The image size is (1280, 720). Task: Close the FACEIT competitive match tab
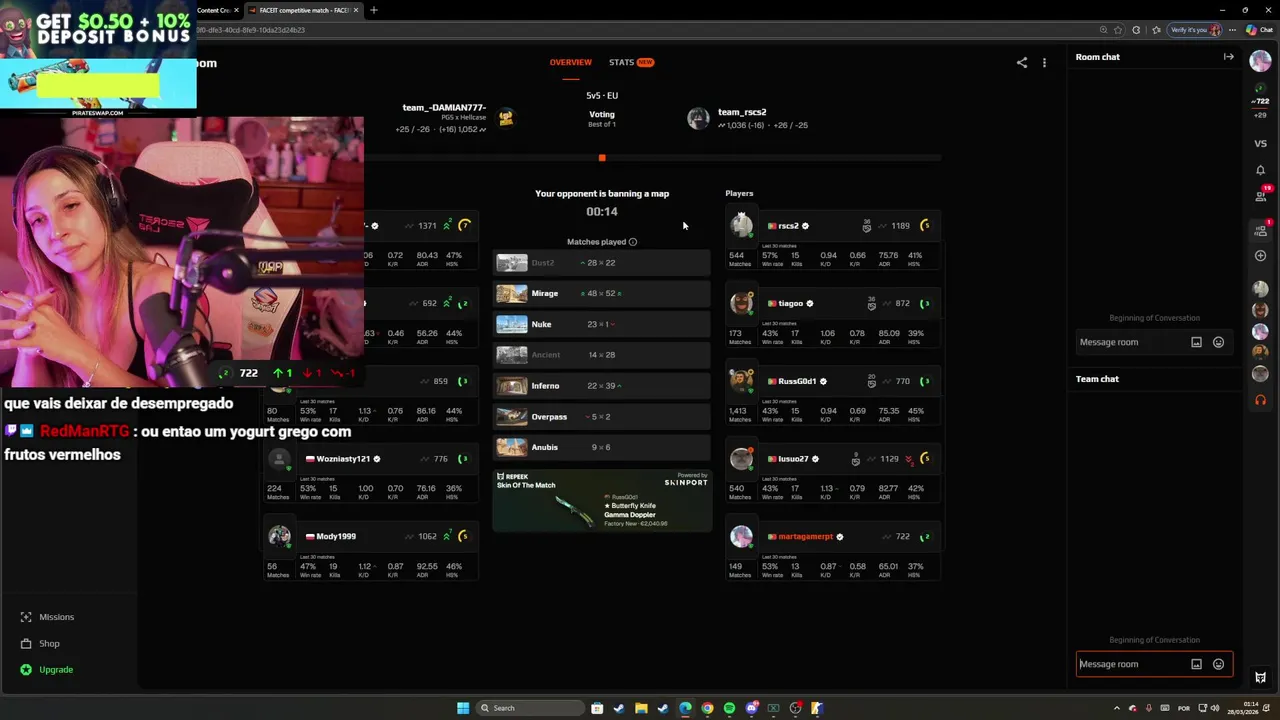tap(355, 10)
